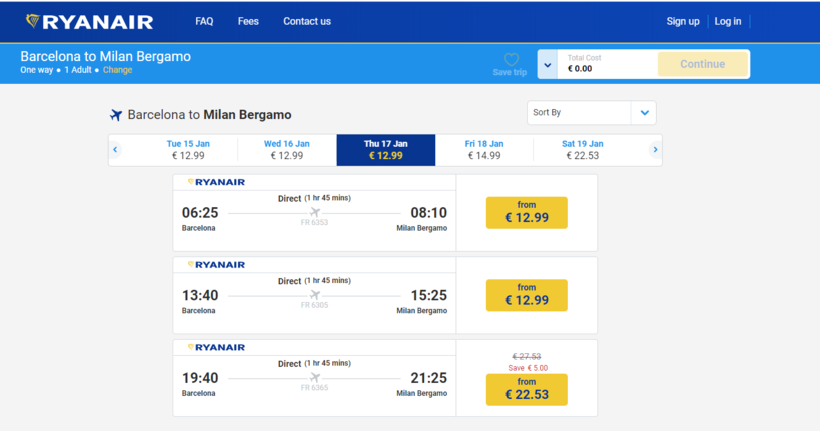Expand the Total Cost breakdown chevron
The width and height of the screenshot is (820, 431).
(548, 65)
